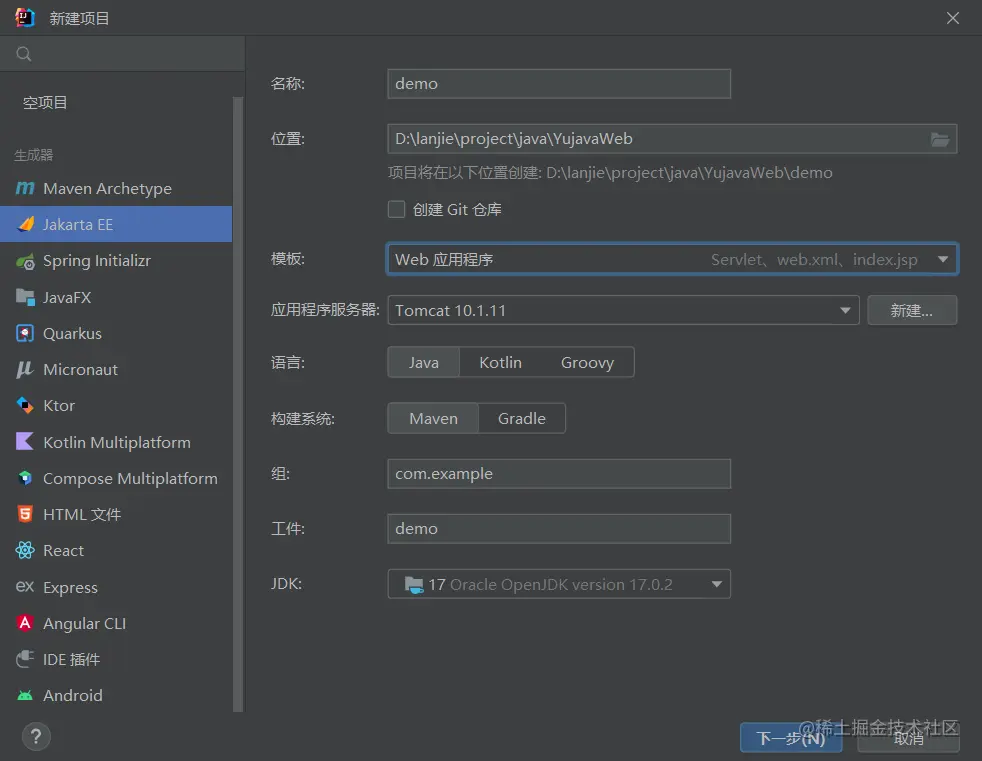Select the Ktor row label

(59, 406)
